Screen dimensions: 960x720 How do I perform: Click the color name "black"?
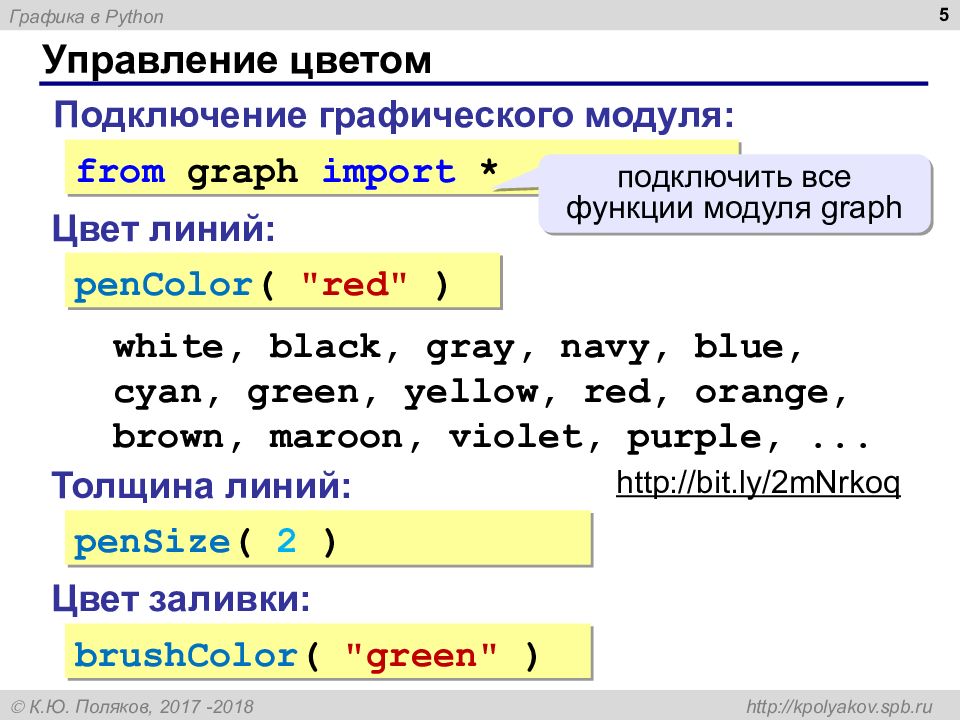324,347
